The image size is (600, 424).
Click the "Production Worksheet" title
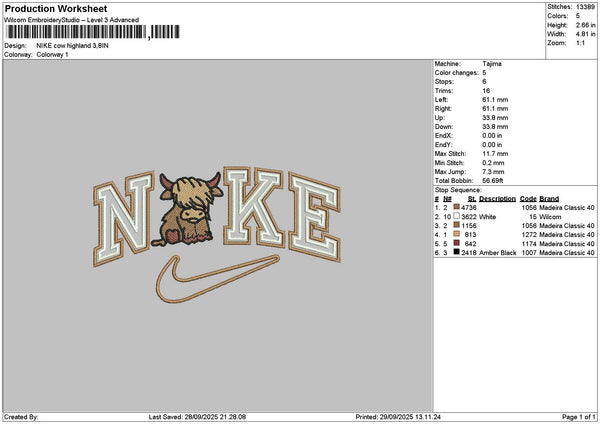coord(56,8)
